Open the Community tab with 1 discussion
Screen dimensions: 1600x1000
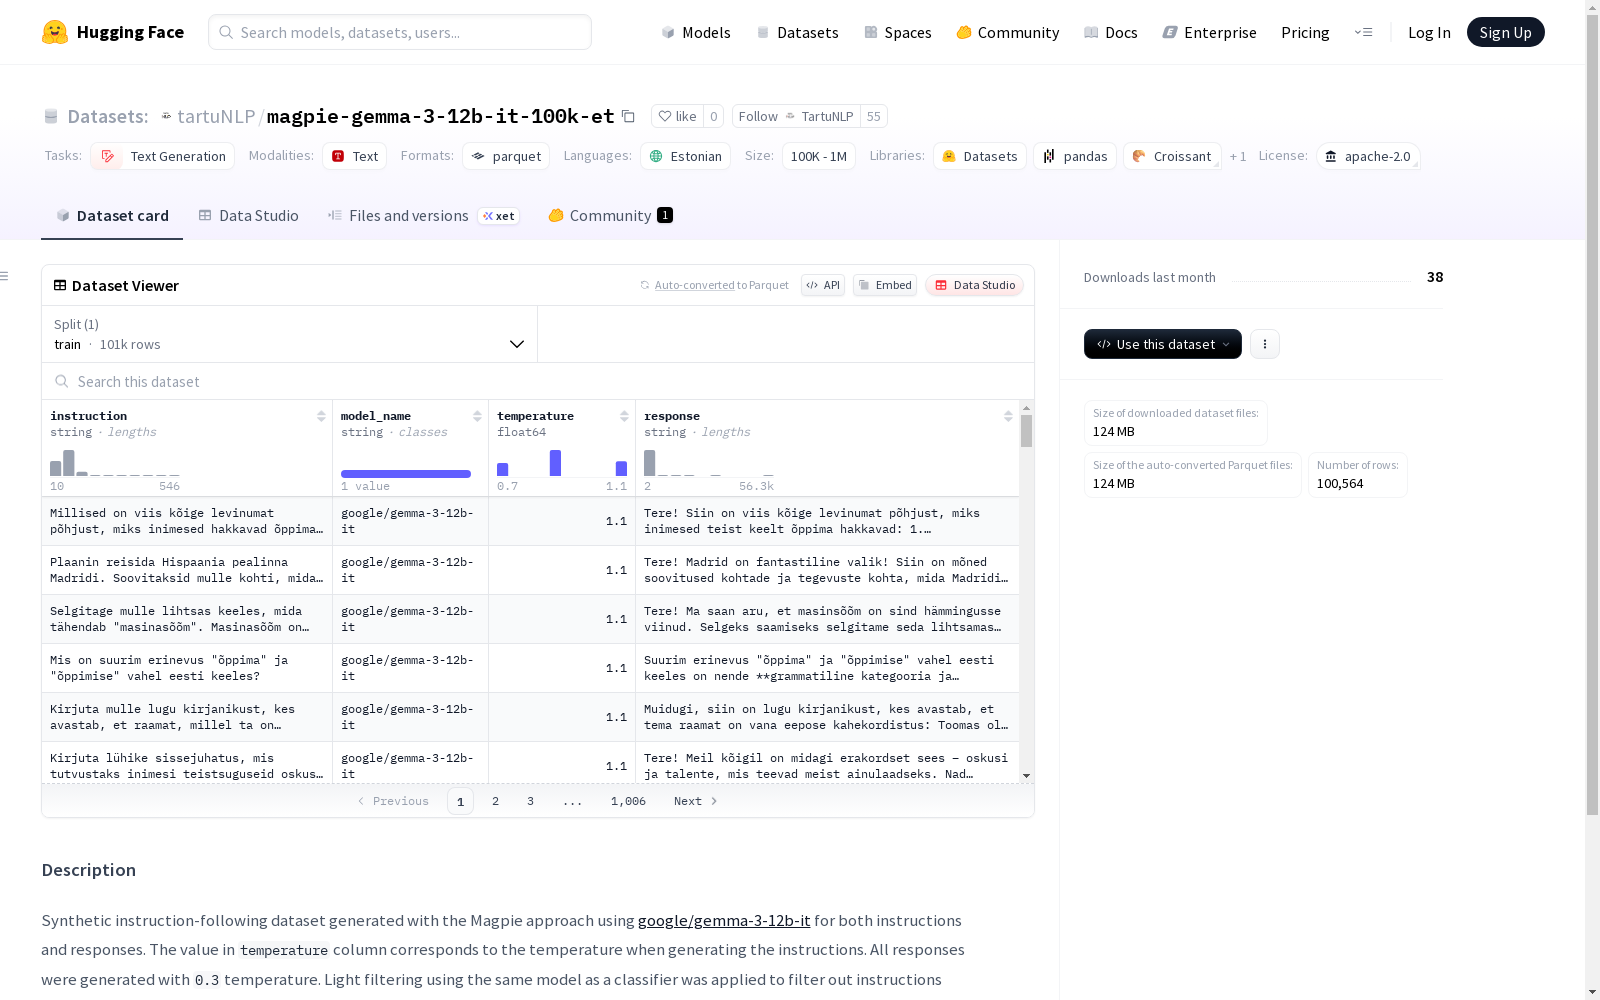point(610,216)
